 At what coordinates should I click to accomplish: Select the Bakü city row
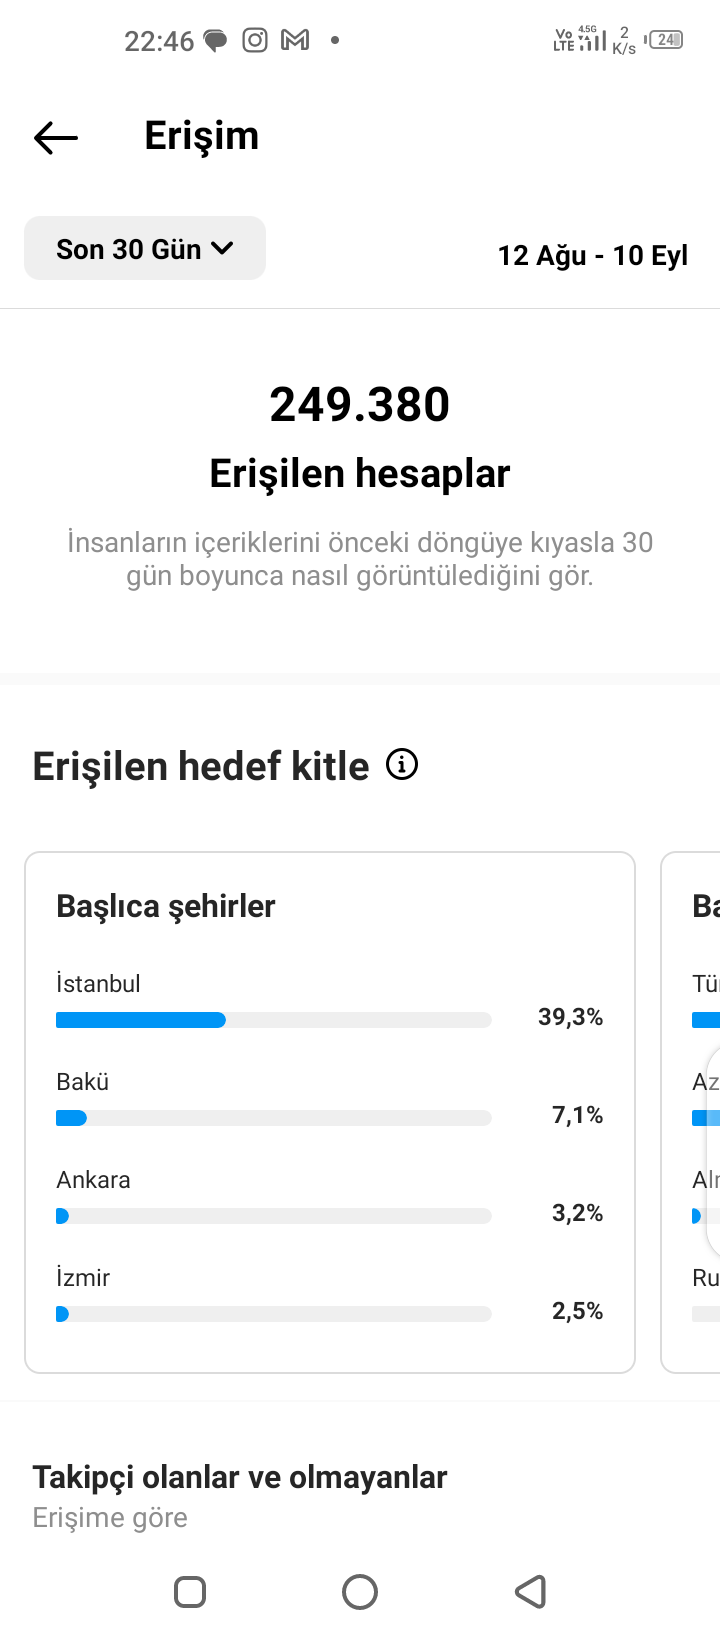(x=330, y=1099)
